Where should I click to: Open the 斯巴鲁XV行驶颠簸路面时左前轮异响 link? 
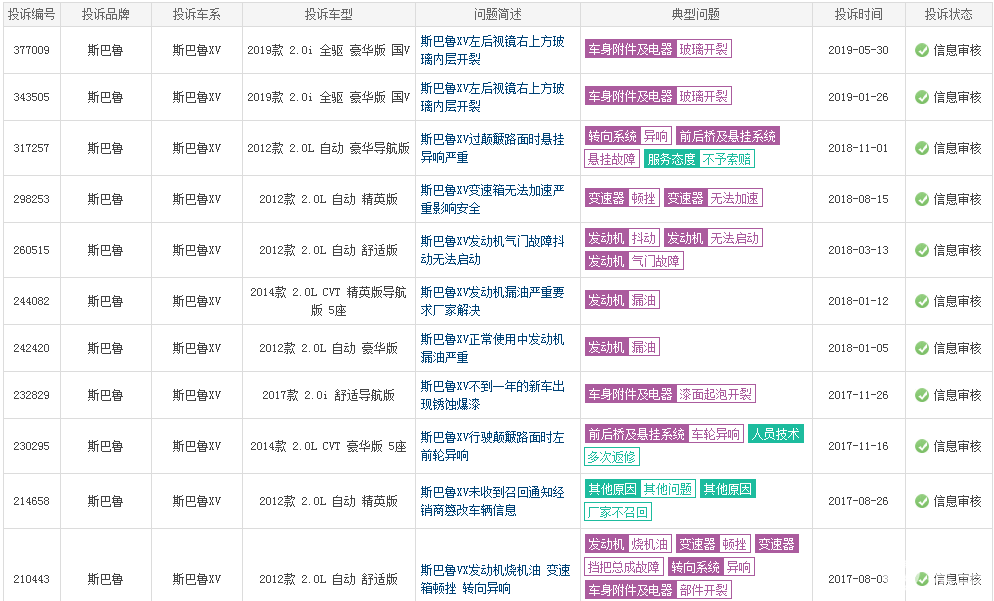point(493,446)
